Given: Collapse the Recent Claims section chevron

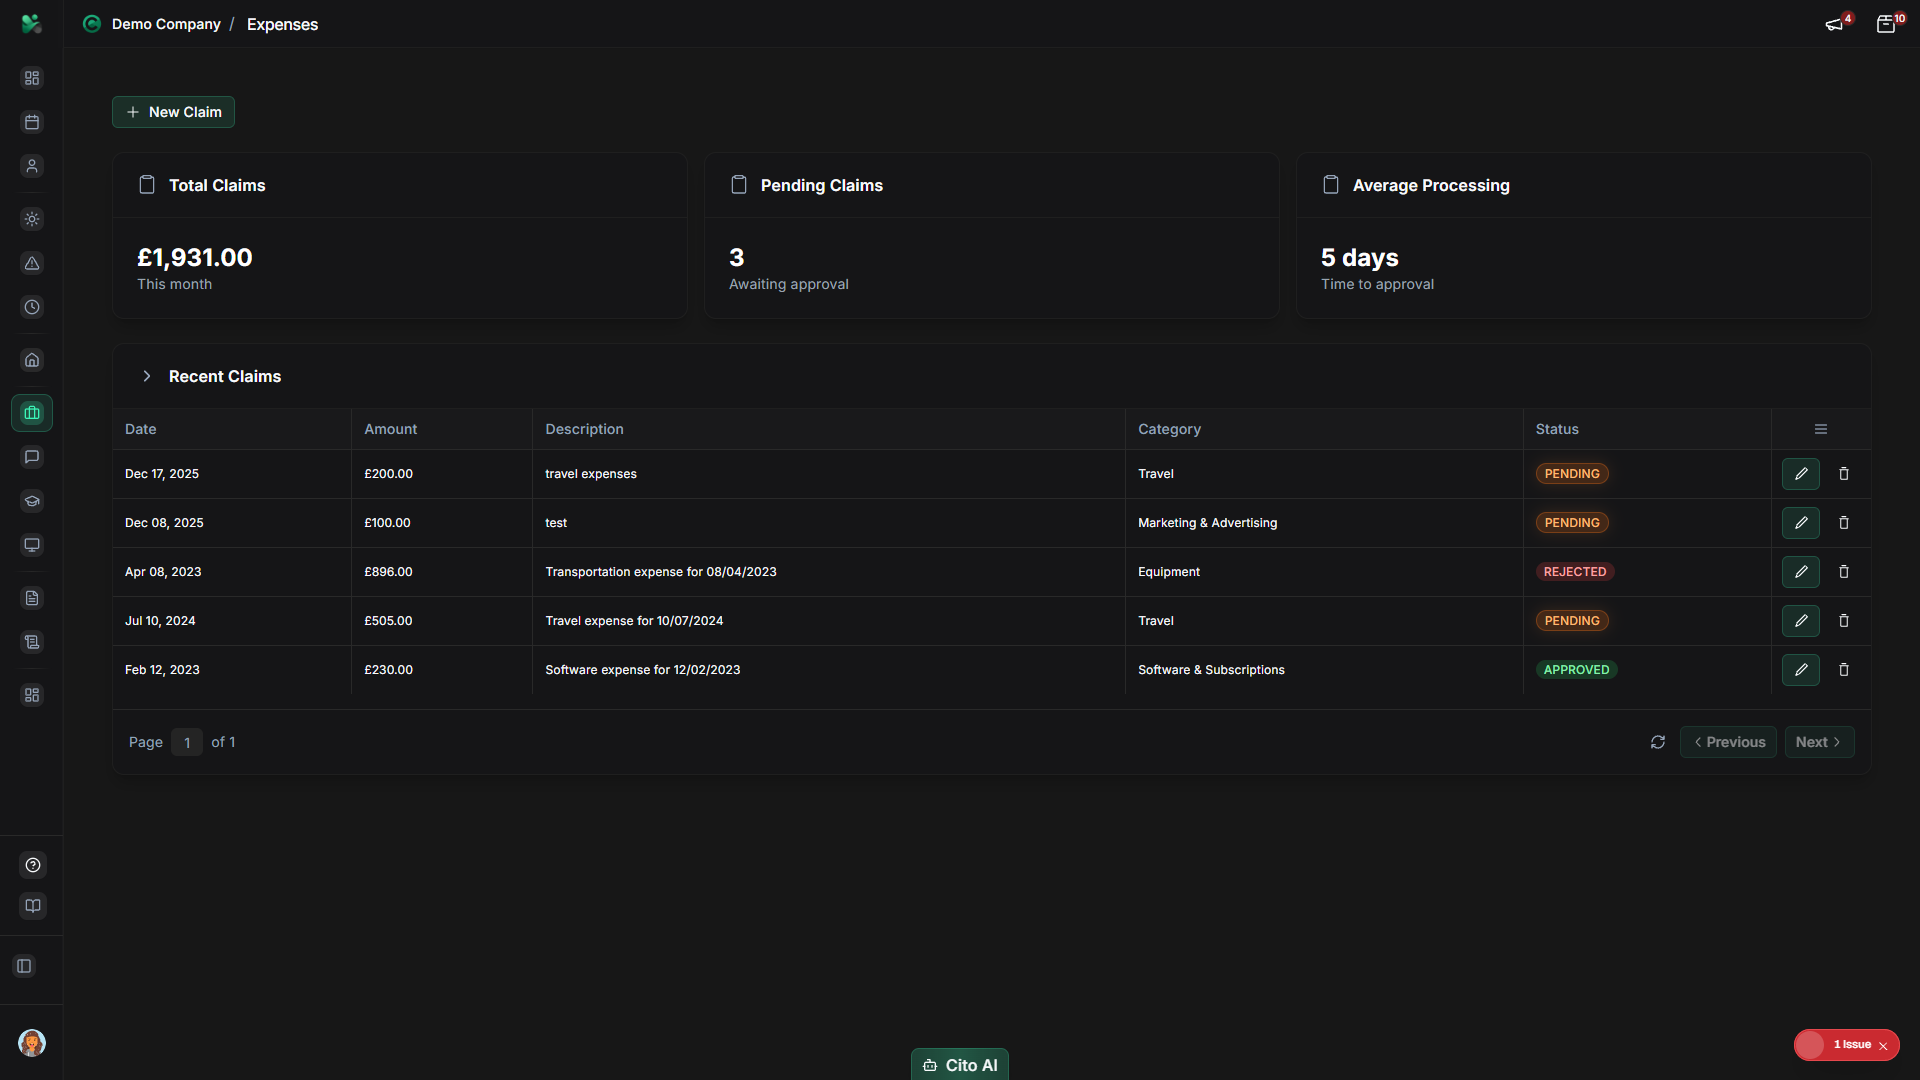Looking at the screenshot, I should pos(146,376).
